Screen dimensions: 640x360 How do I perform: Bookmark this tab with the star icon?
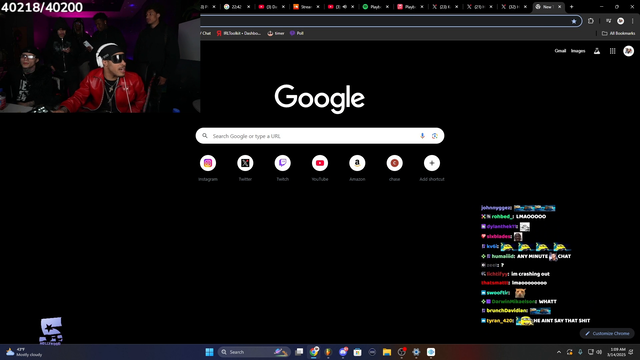click(574, 21)
